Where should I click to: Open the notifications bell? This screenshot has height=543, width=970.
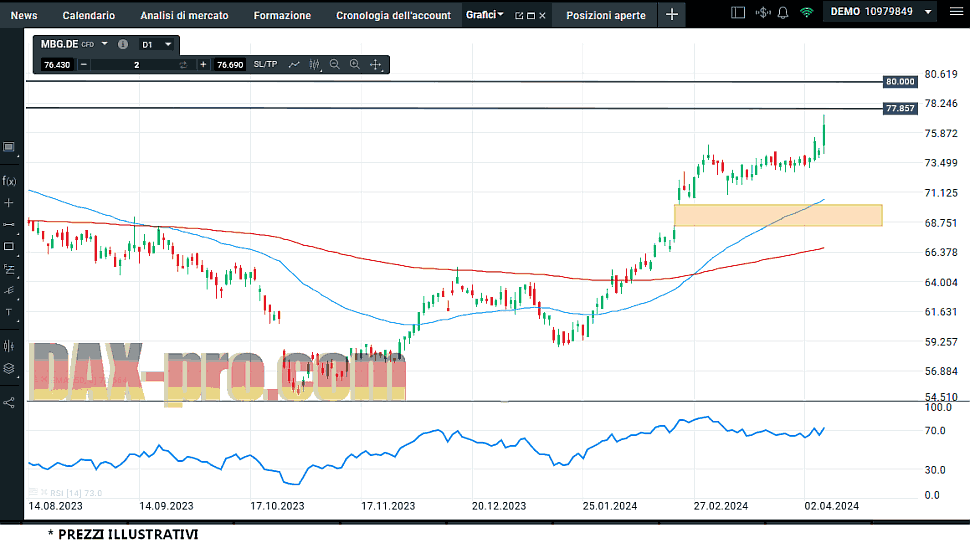(x=783, y=12)
